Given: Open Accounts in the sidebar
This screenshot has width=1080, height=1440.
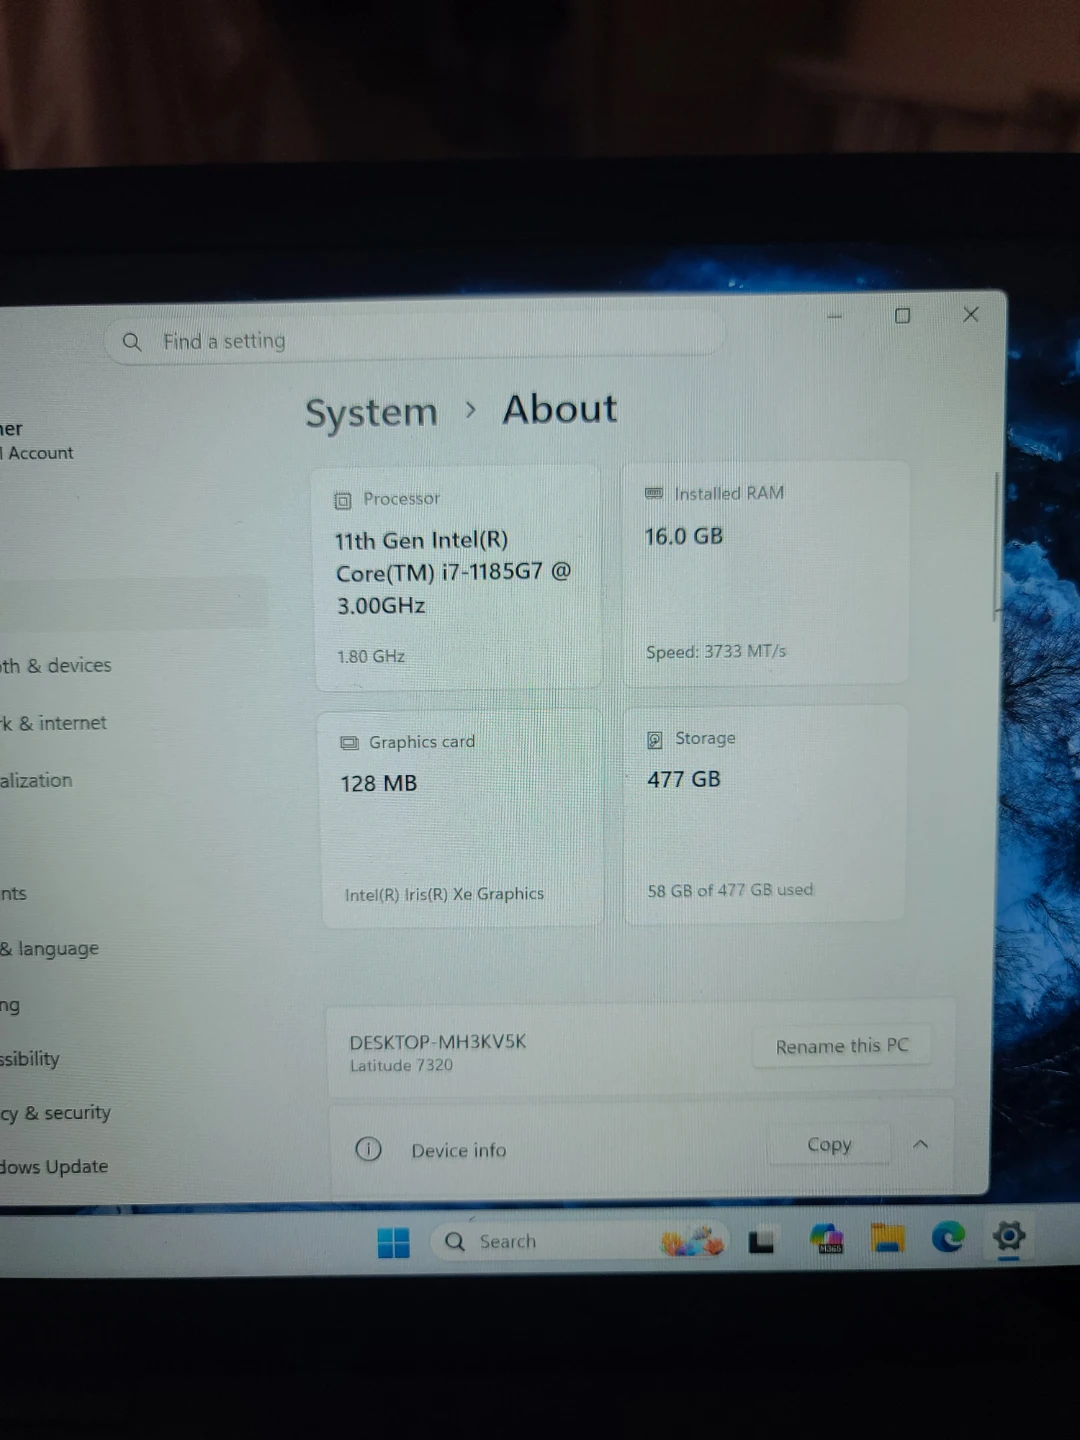Looking at the screenshot, I should pos(14,893).
